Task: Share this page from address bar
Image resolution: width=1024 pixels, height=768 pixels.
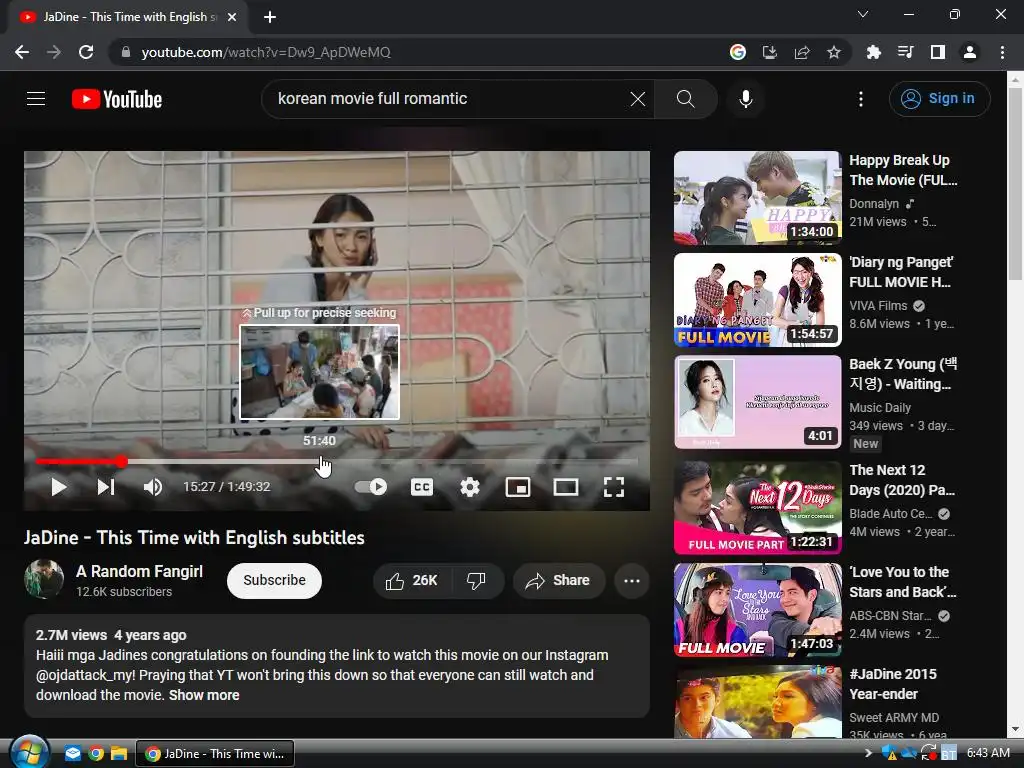Action: [x=802, y=52]
